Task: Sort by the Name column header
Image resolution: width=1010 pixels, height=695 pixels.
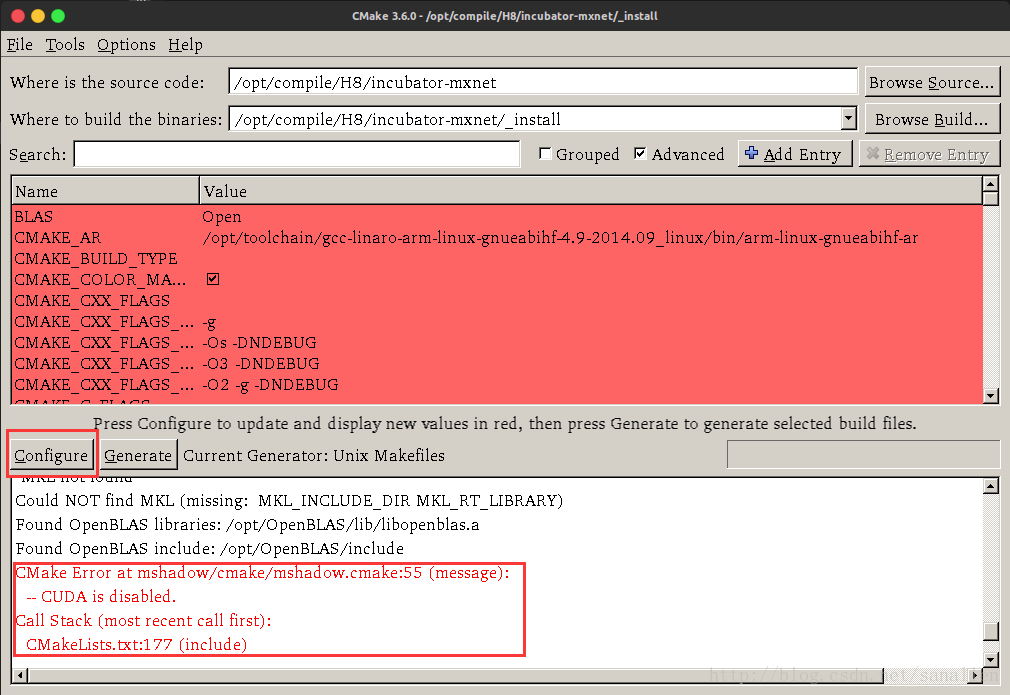Action: coord(106,191)
